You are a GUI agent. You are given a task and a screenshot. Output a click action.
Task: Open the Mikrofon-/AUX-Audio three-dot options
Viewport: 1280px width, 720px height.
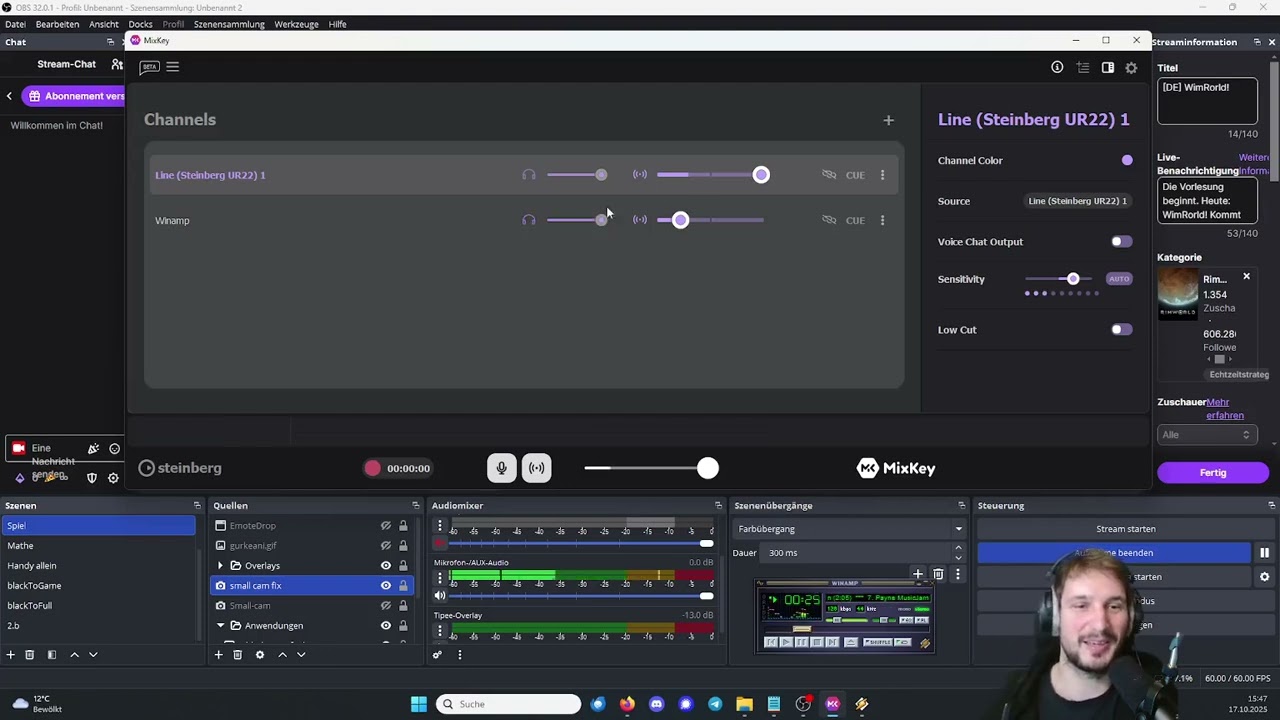pos(439,577)
